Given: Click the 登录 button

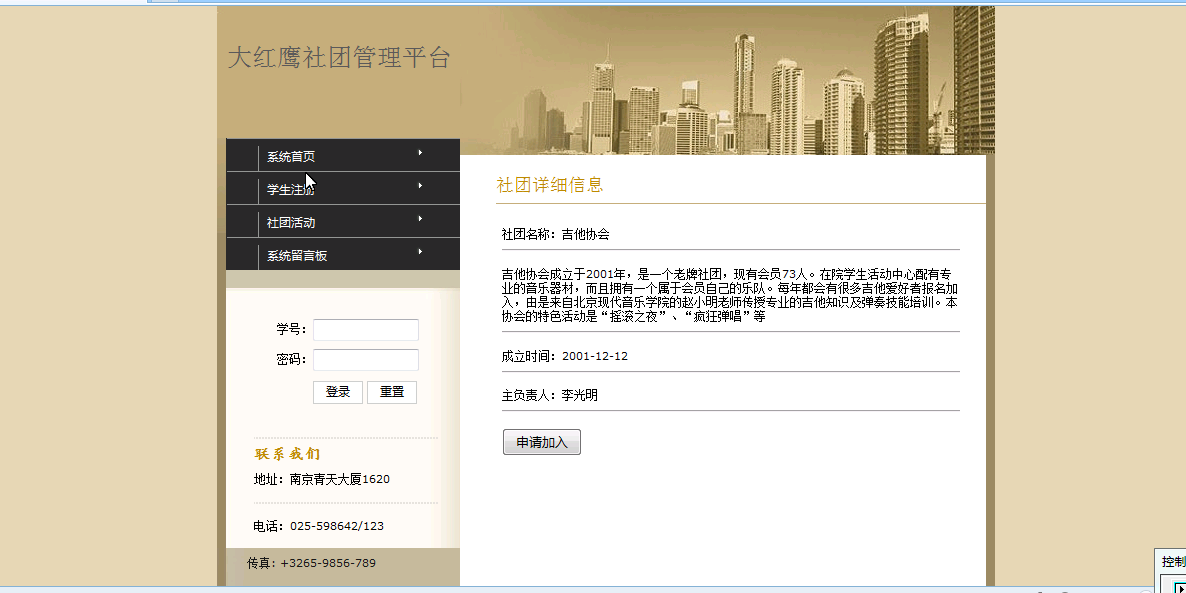Looking at the screenshot, I should (x=338, y=392).
